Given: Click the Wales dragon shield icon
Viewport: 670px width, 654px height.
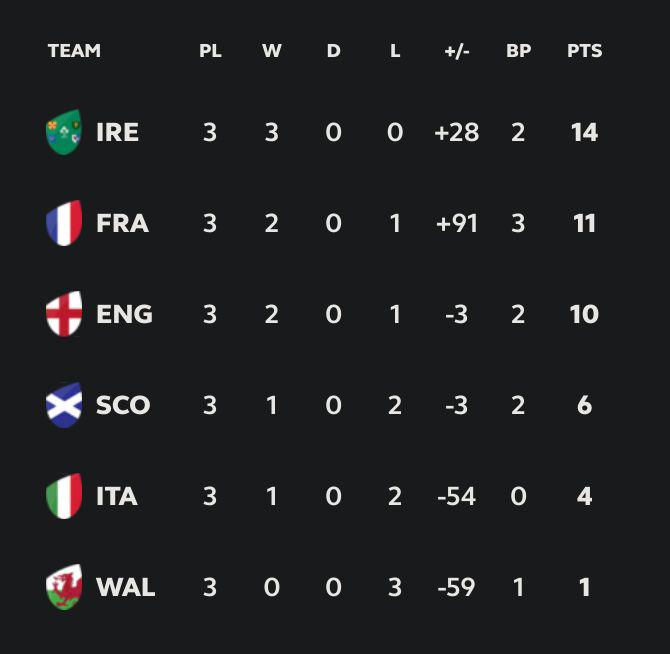Looking at the screenshot, I should coord(64,587).
